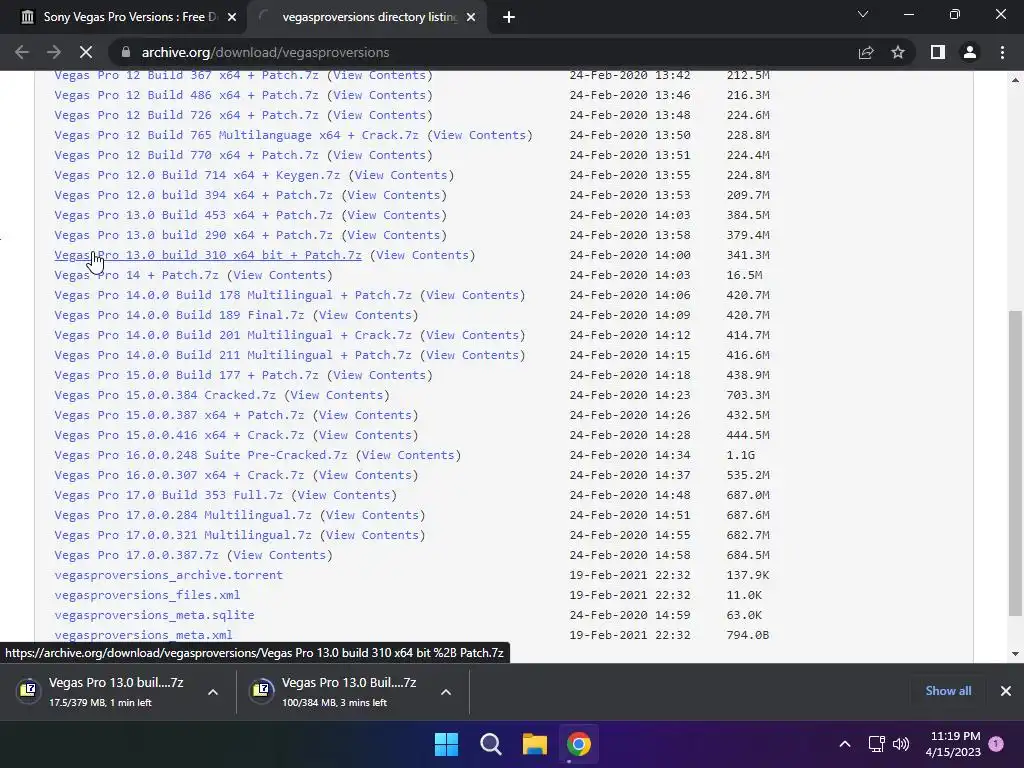This screenshot has width=1024, height=768.
Task: Click Chrome icon in taskbar
Action: click(x=579, y=744)
